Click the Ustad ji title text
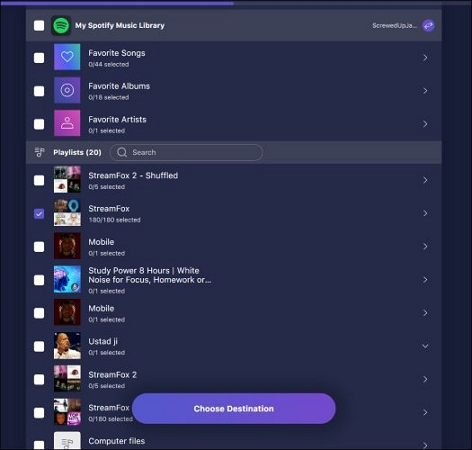472x450 pixels. pyautogui.click(x=103, y=341)
